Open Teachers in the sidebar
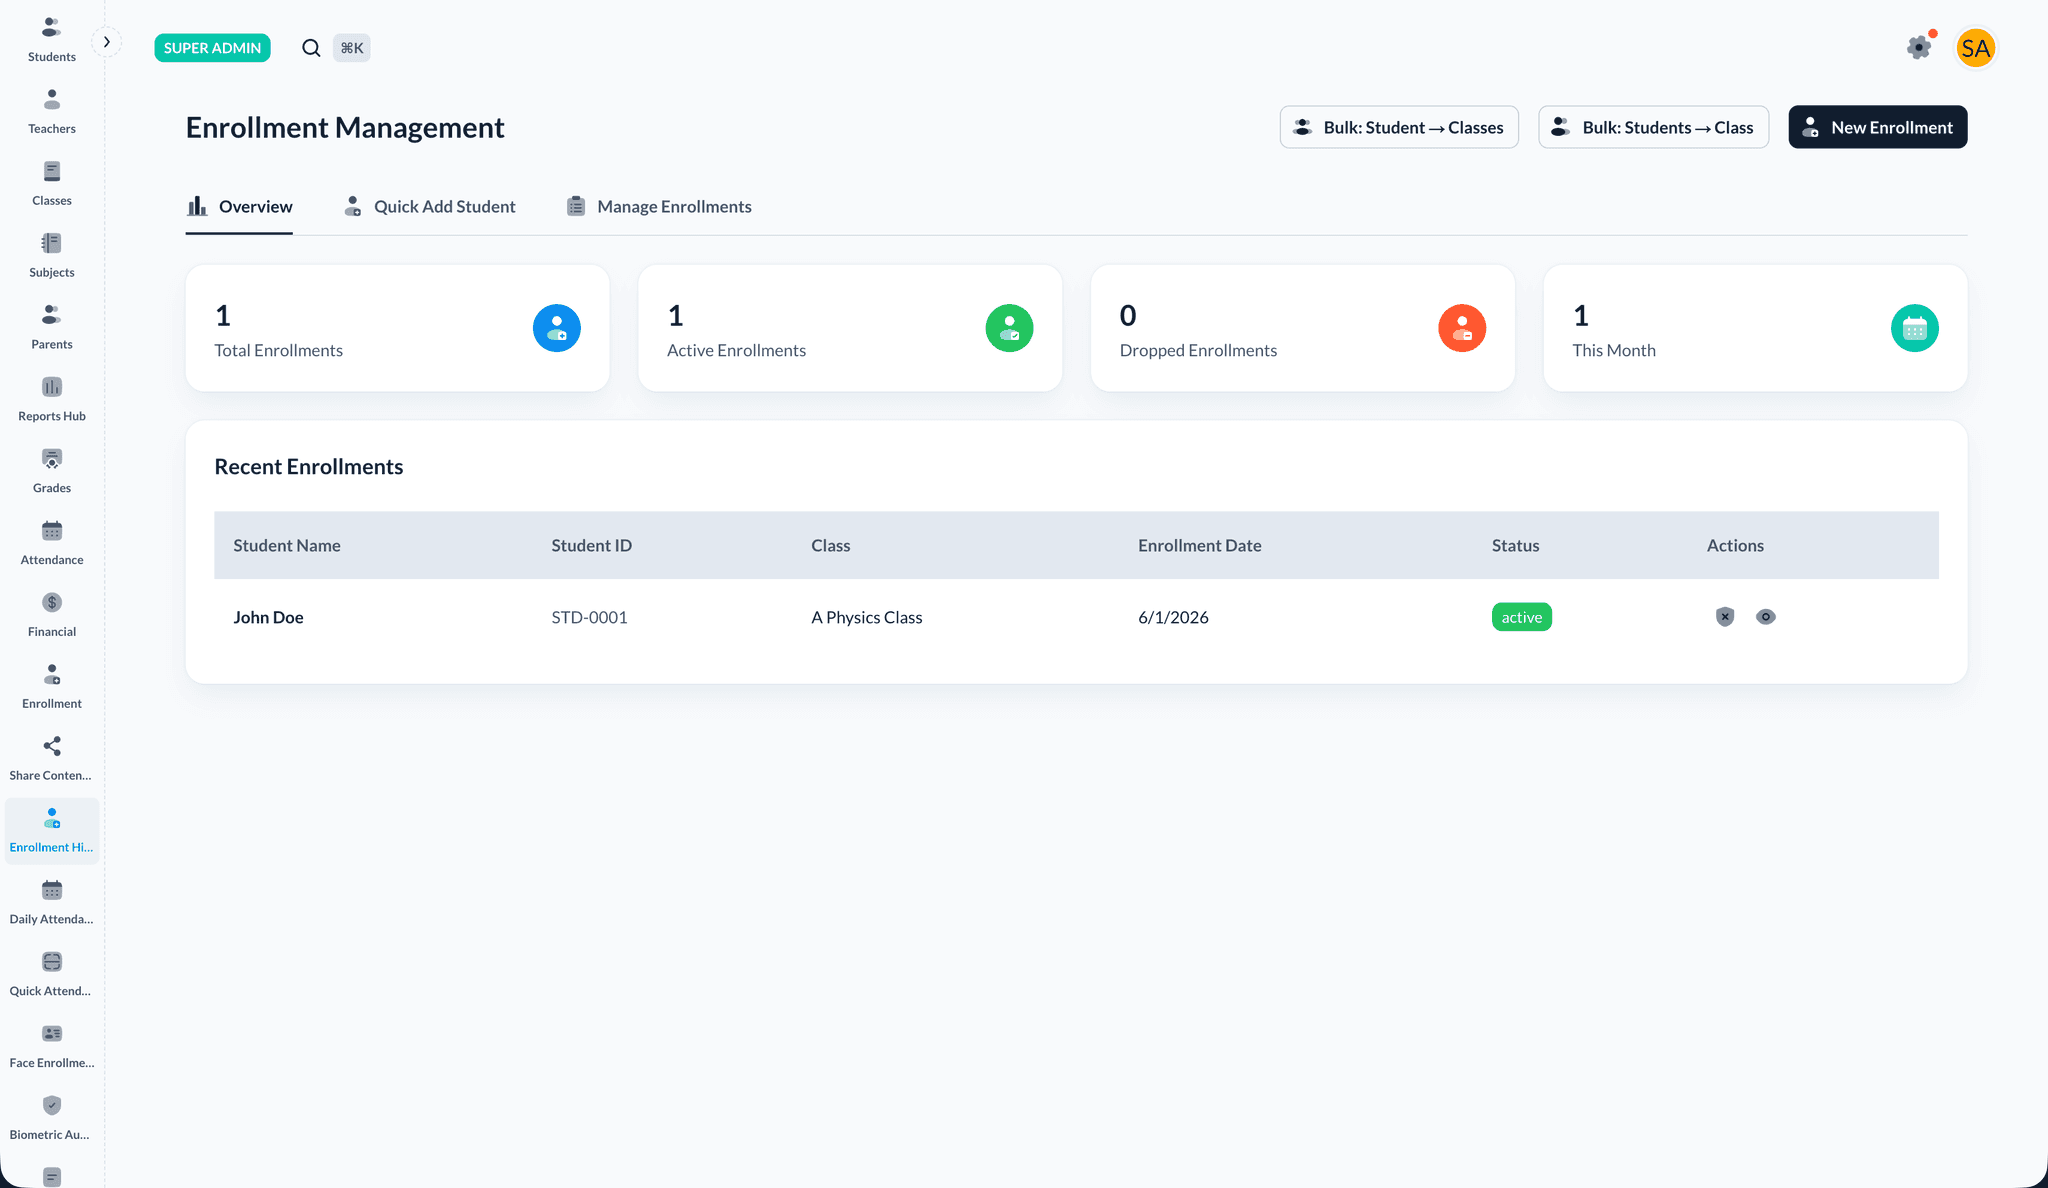The width and height of the screenshot is (2048, 1188). click(52, 112)
